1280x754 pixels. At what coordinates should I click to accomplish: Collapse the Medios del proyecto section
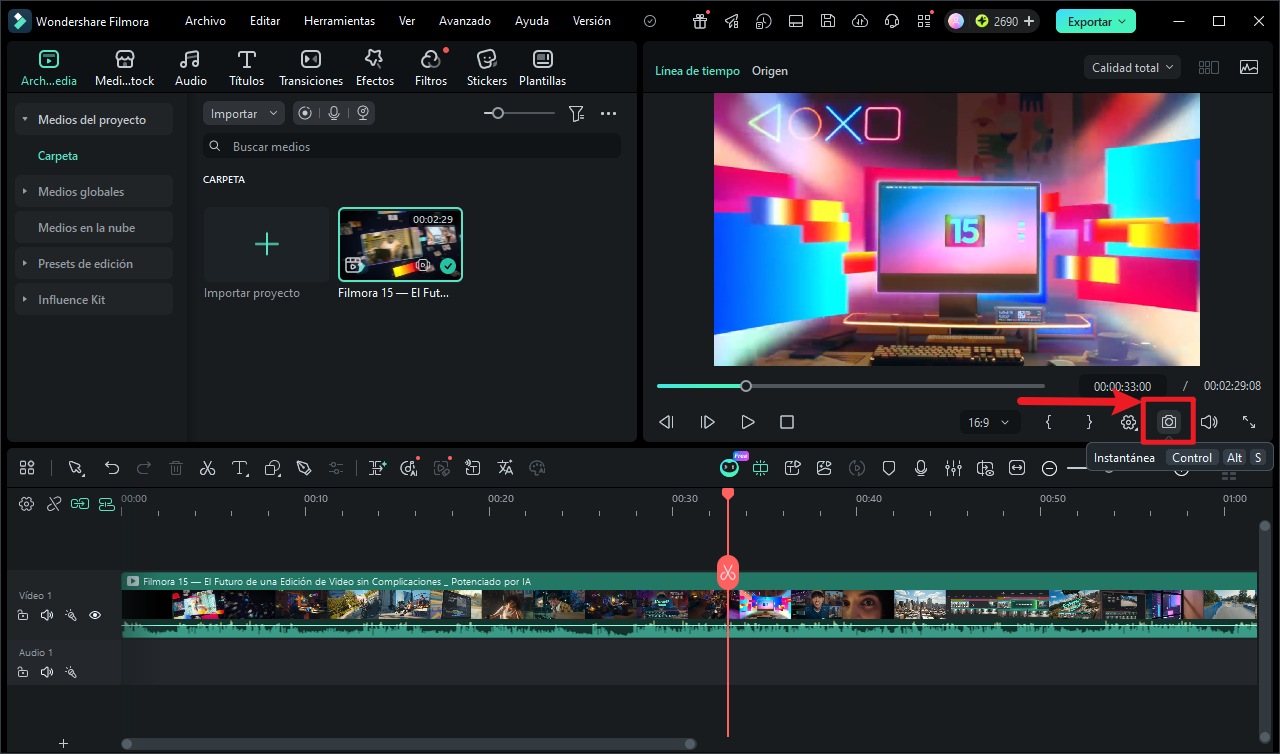tap(25, 120)
